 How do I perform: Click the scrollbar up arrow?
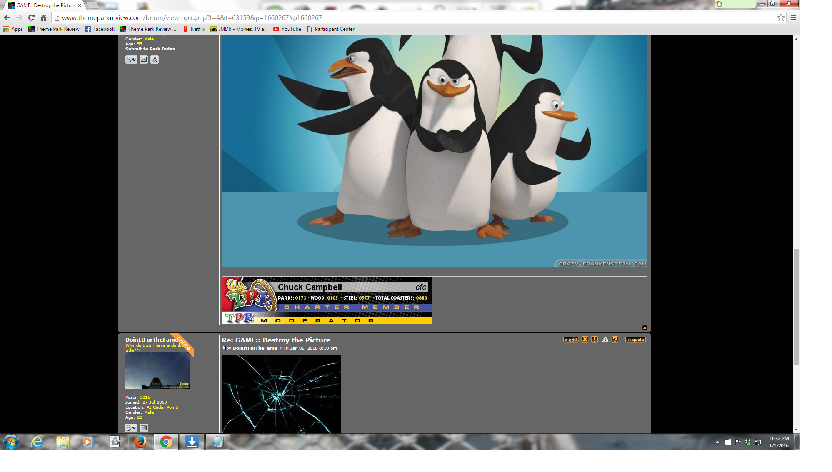click(796, 39)
